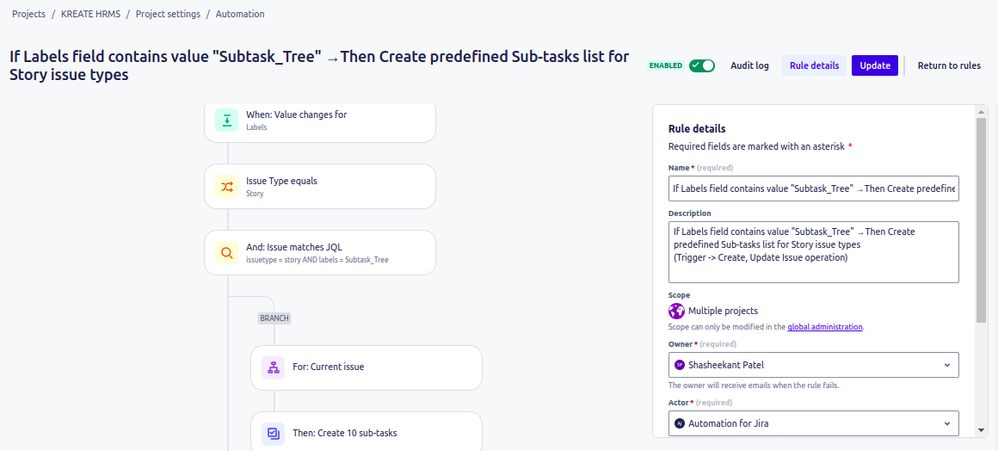Follow the global administration link
The image size is (998, 451).
[824, 327]
